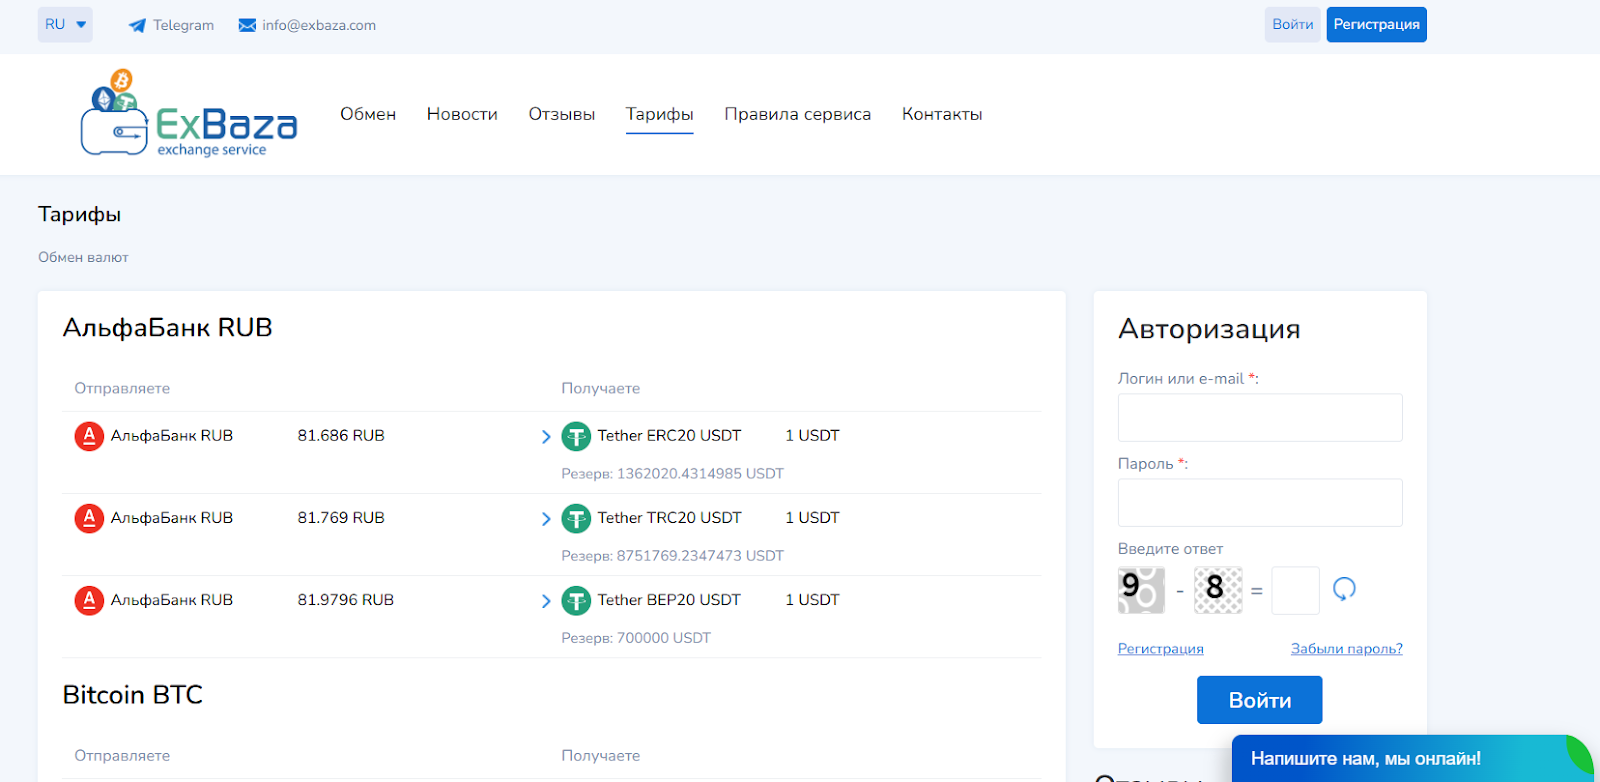Open the Отзывы menu item
Viewport: 1600px width, 782px height.
(x=562, y=114)
